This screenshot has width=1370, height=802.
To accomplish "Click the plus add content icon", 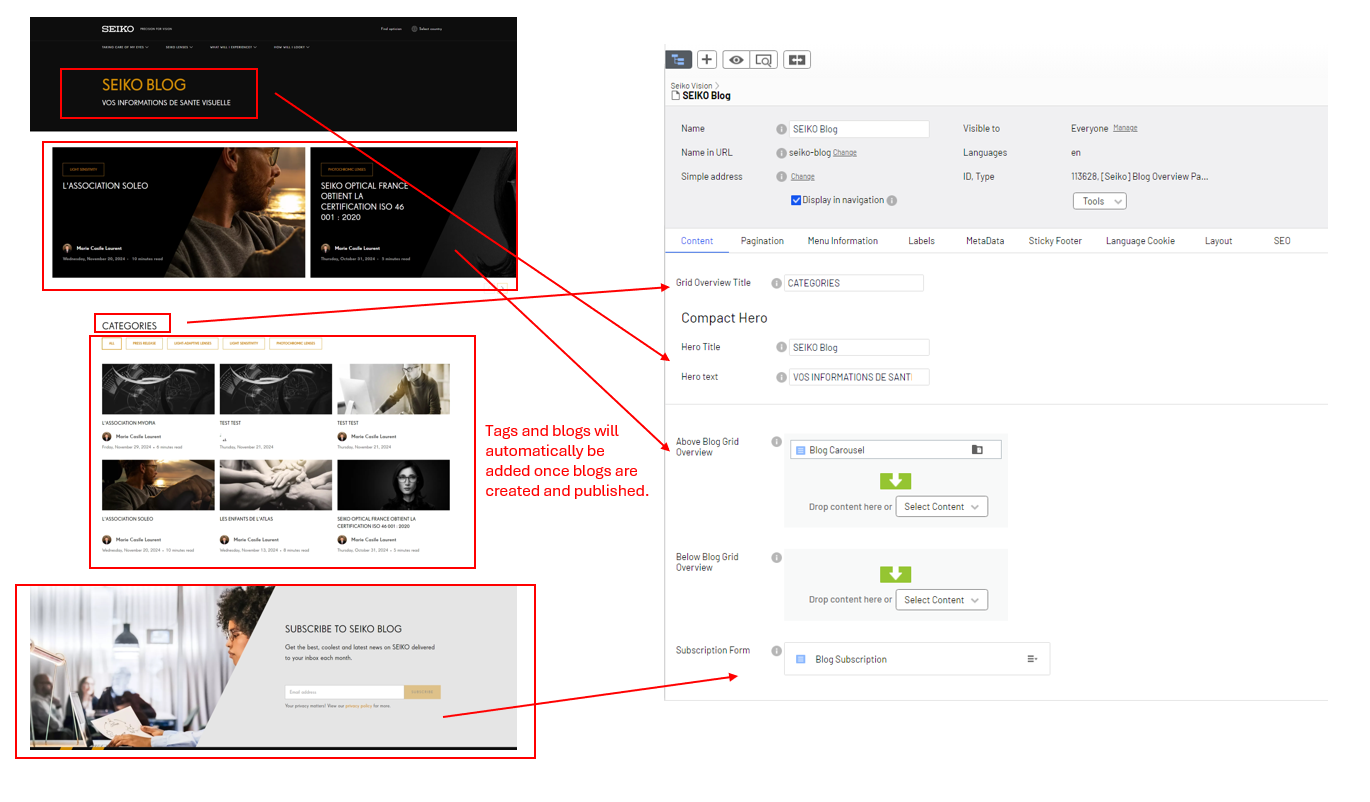I will (x=706, y=60).
